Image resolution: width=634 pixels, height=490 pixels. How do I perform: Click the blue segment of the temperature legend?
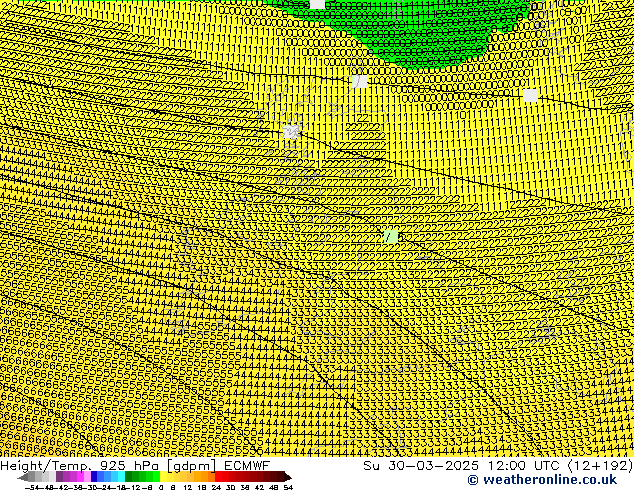coord(108,477)
